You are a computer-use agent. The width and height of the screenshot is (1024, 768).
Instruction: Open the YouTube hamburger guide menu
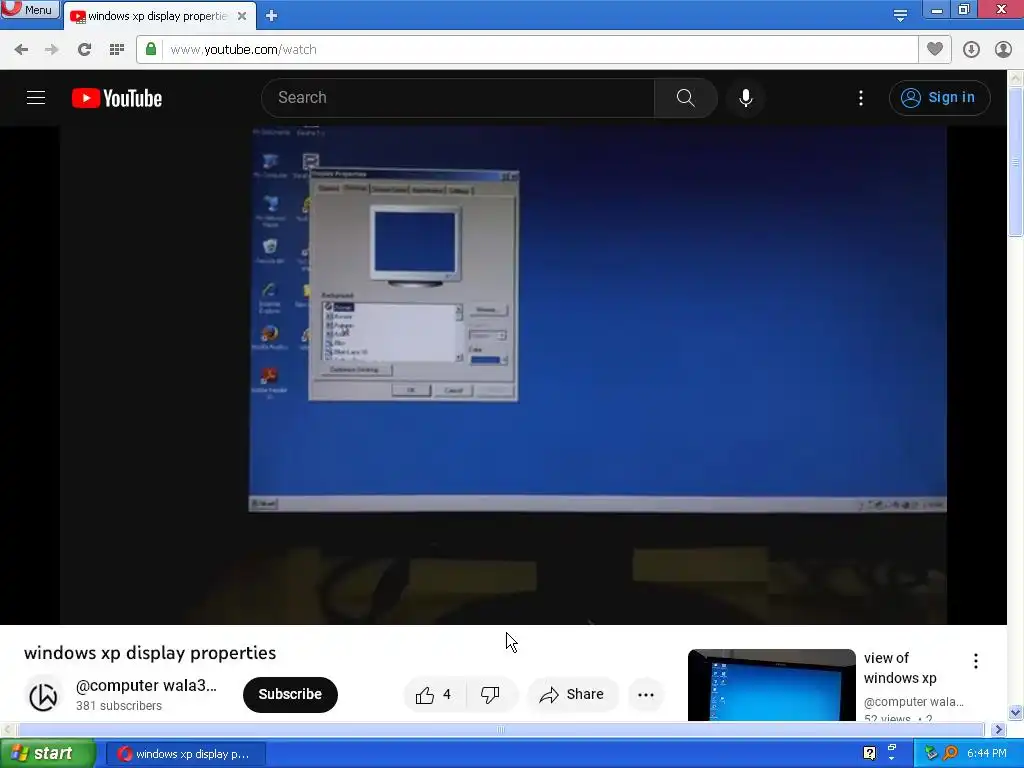point(36,98)
